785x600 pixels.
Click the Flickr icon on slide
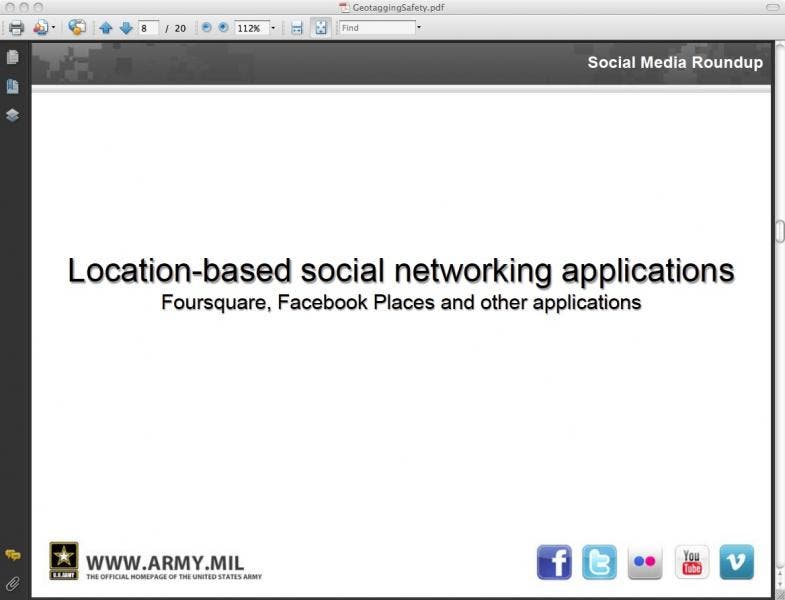click(x=645, y=562)
